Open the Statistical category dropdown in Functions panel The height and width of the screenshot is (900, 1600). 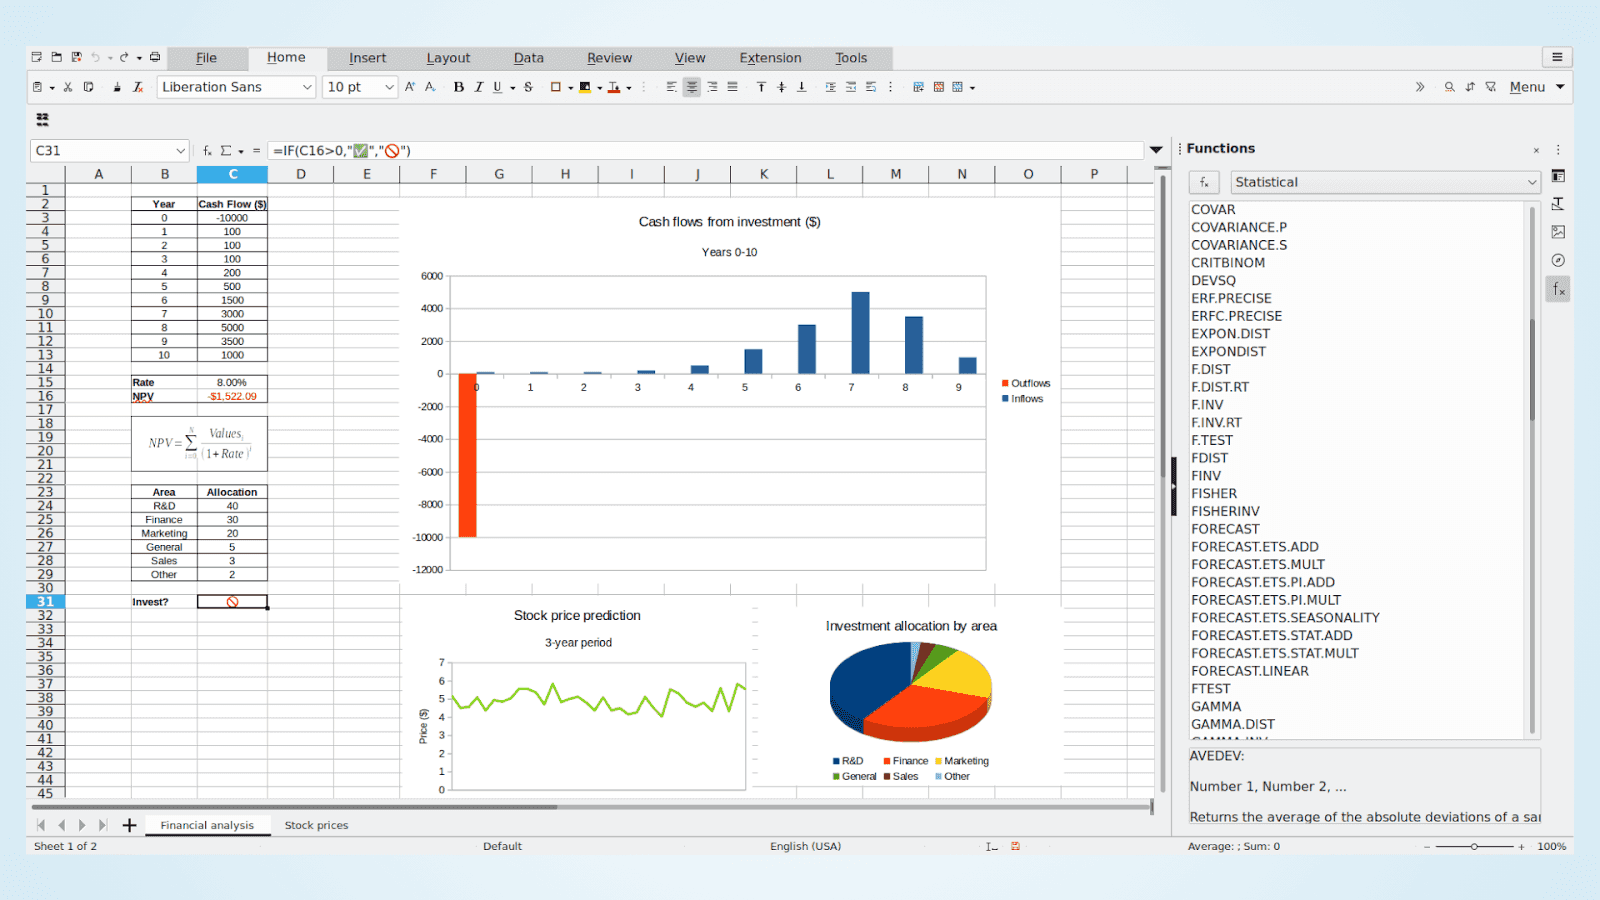(1531, 182)
